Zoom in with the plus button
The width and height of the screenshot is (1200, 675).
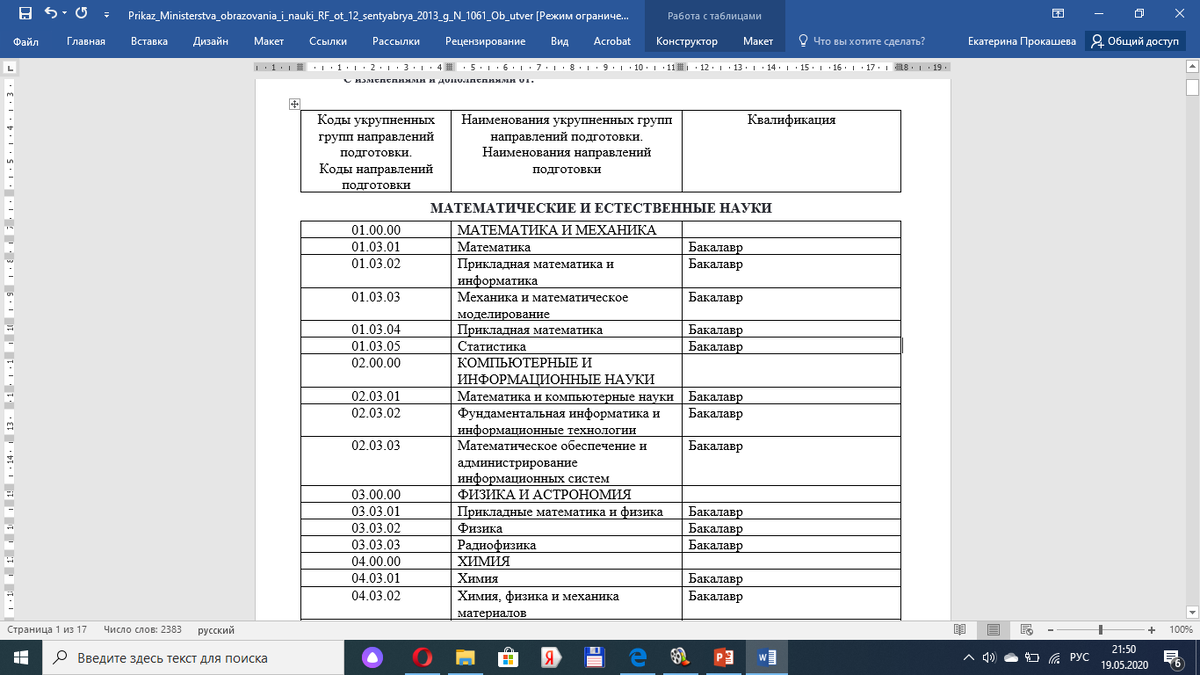click(1152, 630)
